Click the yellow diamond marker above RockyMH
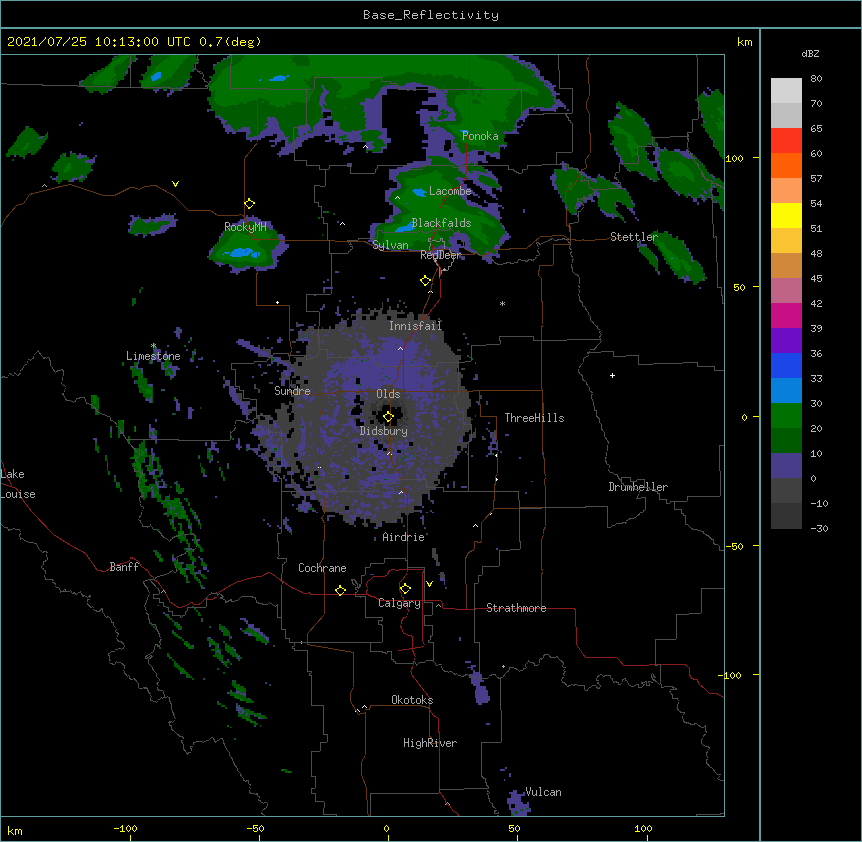The height and width of the screenshot is (842, 862). [249, 204]
